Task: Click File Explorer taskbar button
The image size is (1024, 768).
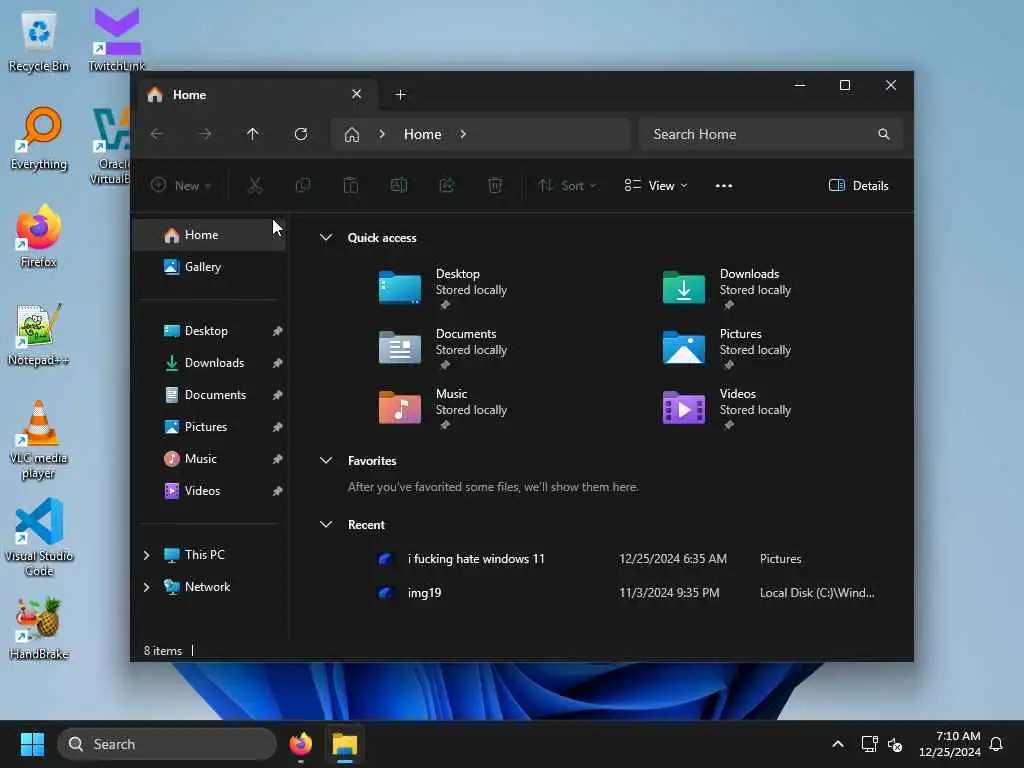Action: pyautogui.click(x=345, y=744)
